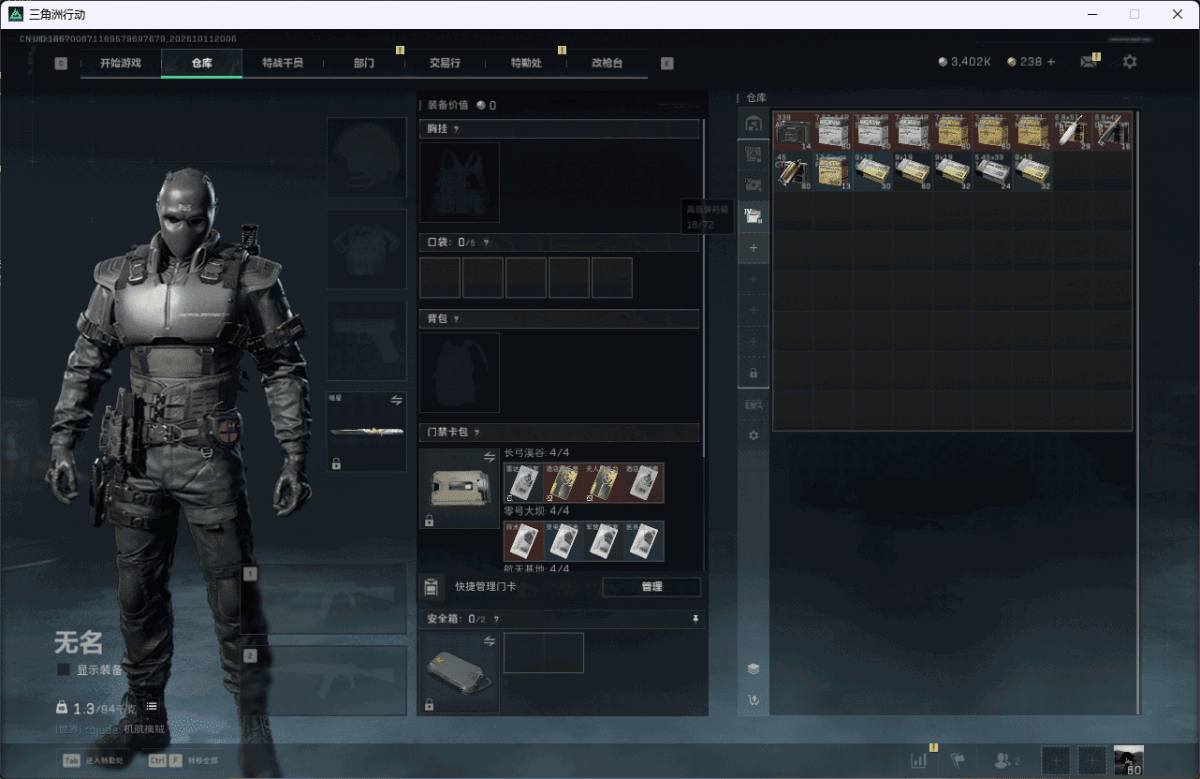Open the friends icon at bottom right
The image size is (1200, 779).
click(1004, 761)
